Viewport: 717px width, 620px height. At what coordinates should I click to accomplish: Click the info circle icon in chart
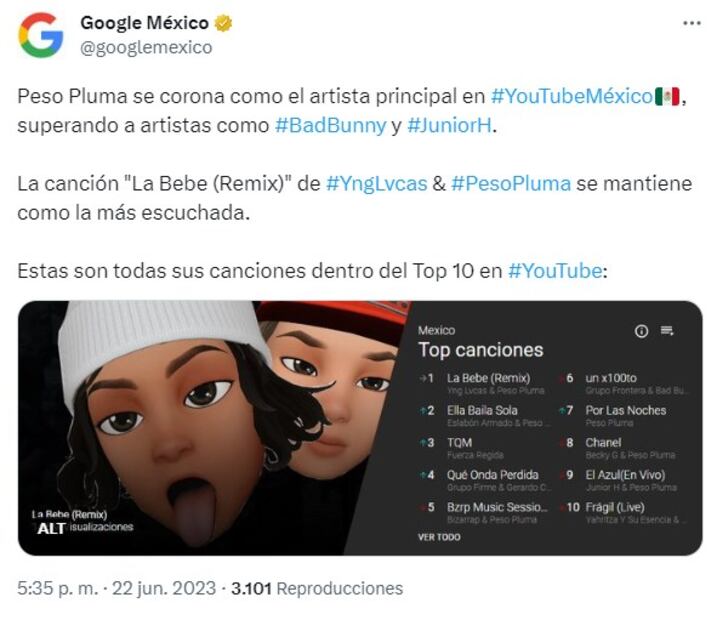click(x=641, y=331)
